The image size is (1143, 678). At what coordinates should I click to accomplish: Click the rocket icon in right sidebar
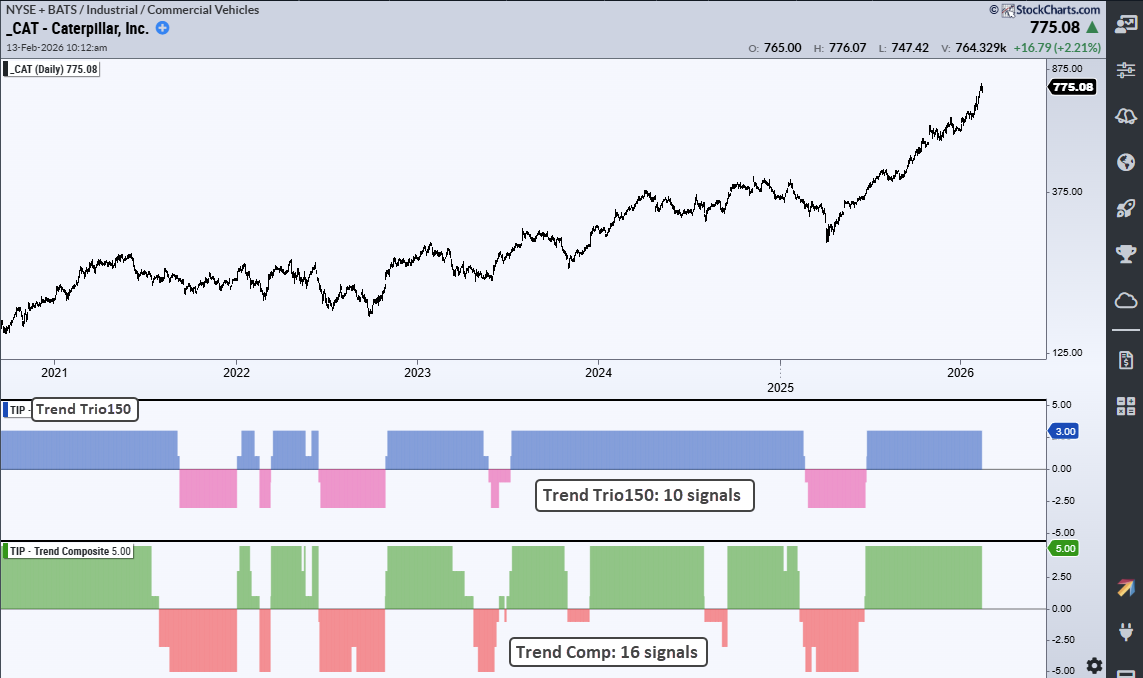coord(1125,208)
